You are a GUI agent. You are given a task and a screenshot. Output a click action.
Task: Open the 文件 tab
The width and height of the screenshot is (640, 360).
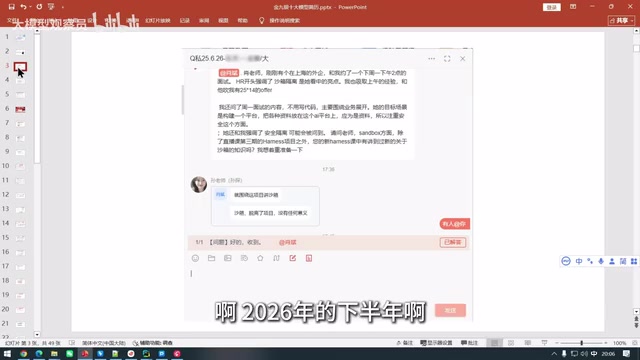pyautogui.click(x=12, y=20)
